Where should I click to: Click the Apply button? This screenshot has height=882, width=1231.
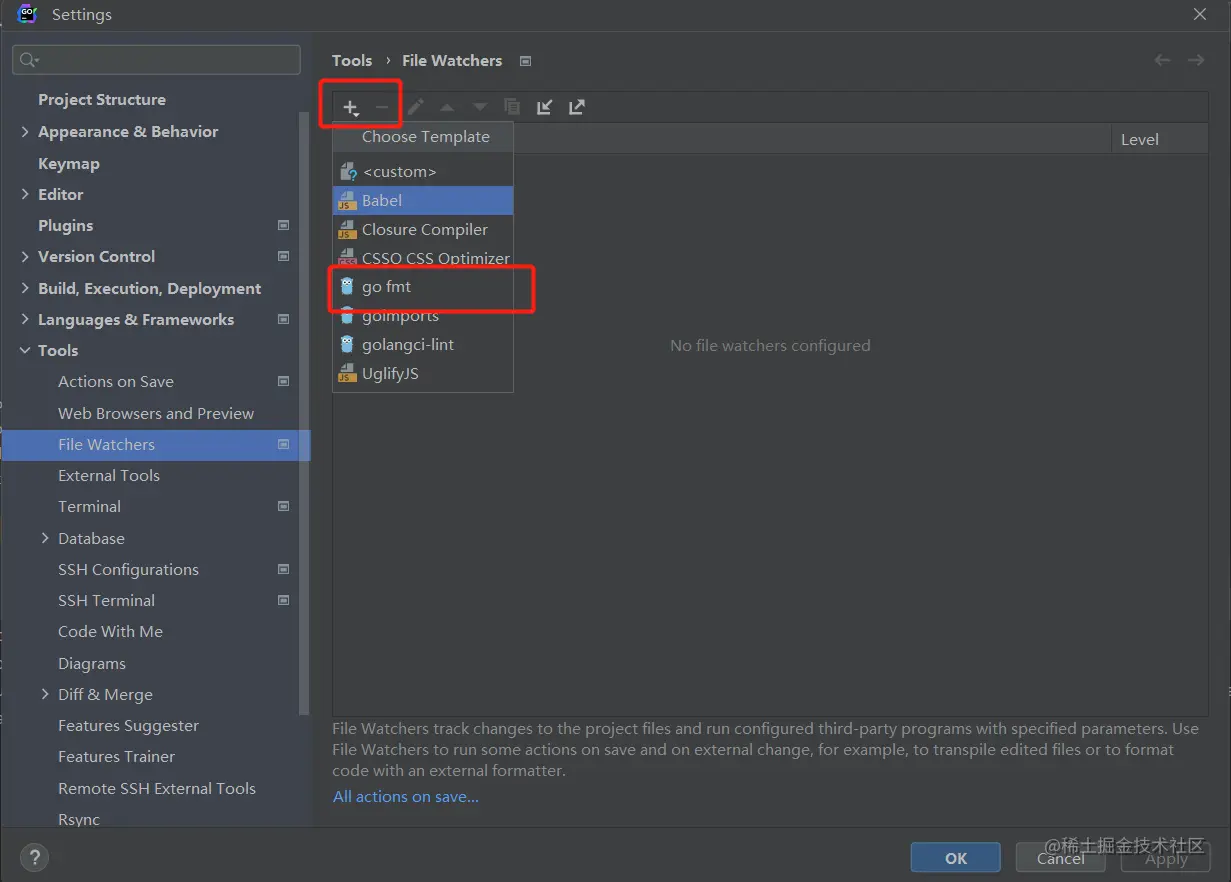click(1166, 858)
